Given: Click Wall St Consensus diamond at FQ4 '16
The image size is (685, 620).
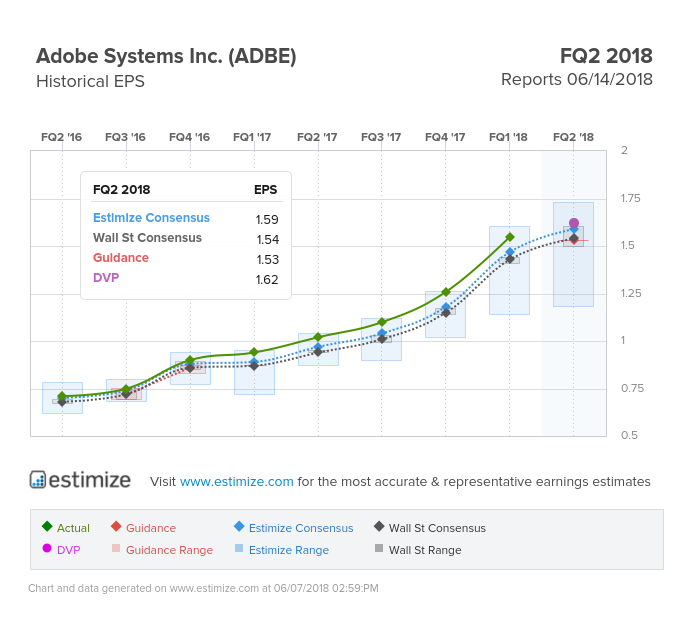Looking at the screenshot, I should [x=190, y=368].
